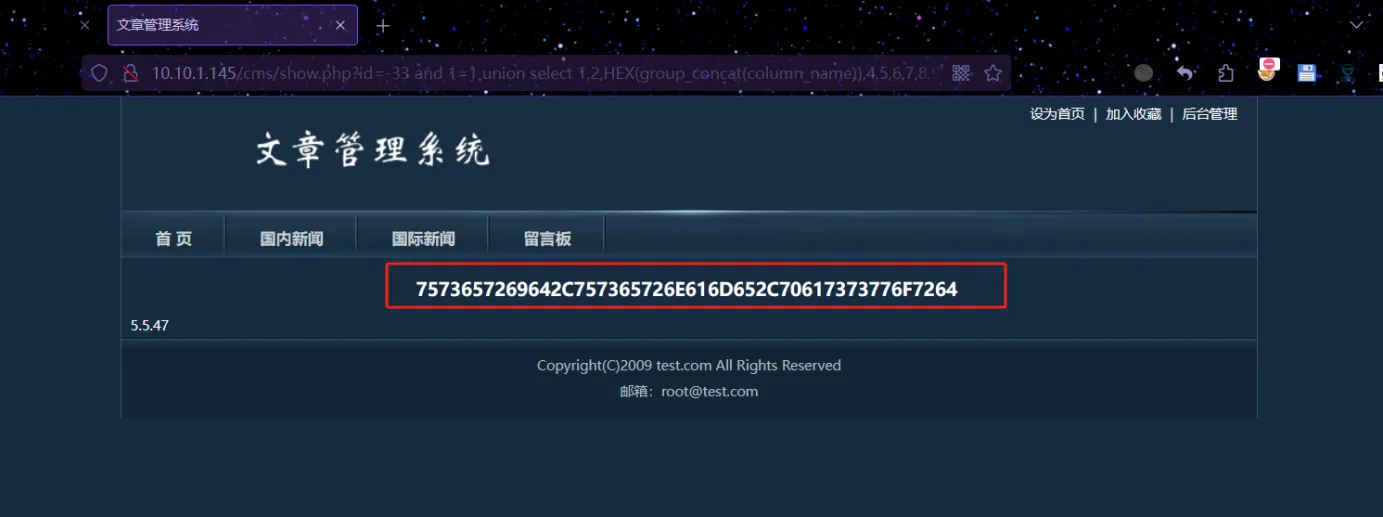Click the blue floppy disk extension icon
This screenshot has width=1383, height=517.
(x=1306, y=73)
